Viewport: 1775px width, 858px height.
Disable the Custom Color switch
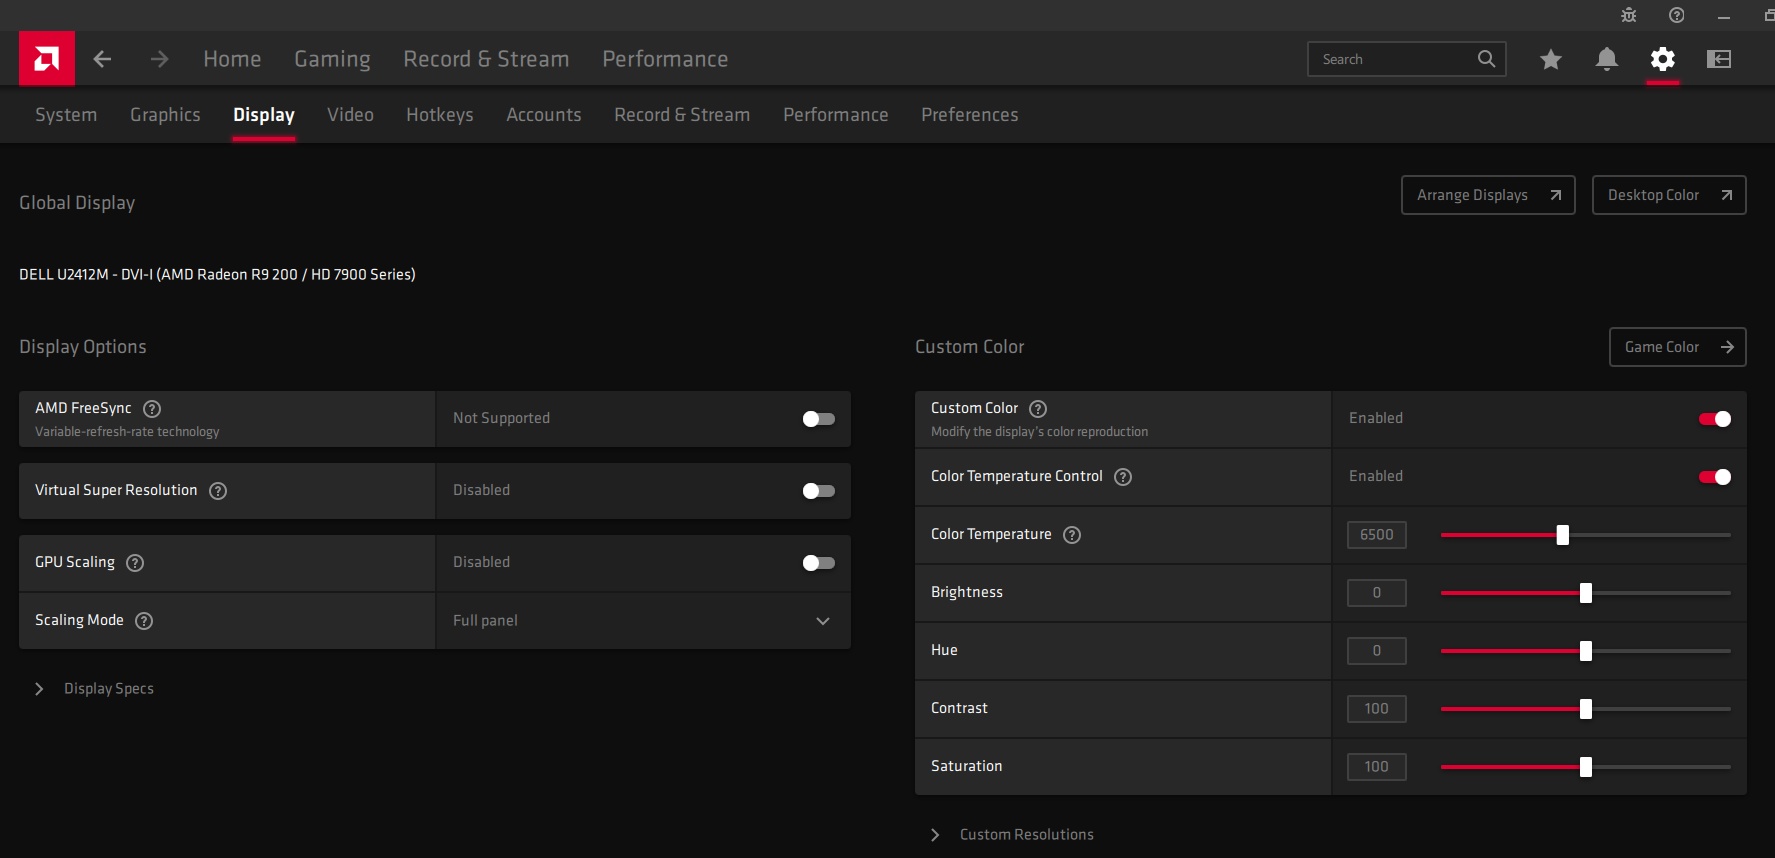pyautogui.click(x=1715, y=419)
